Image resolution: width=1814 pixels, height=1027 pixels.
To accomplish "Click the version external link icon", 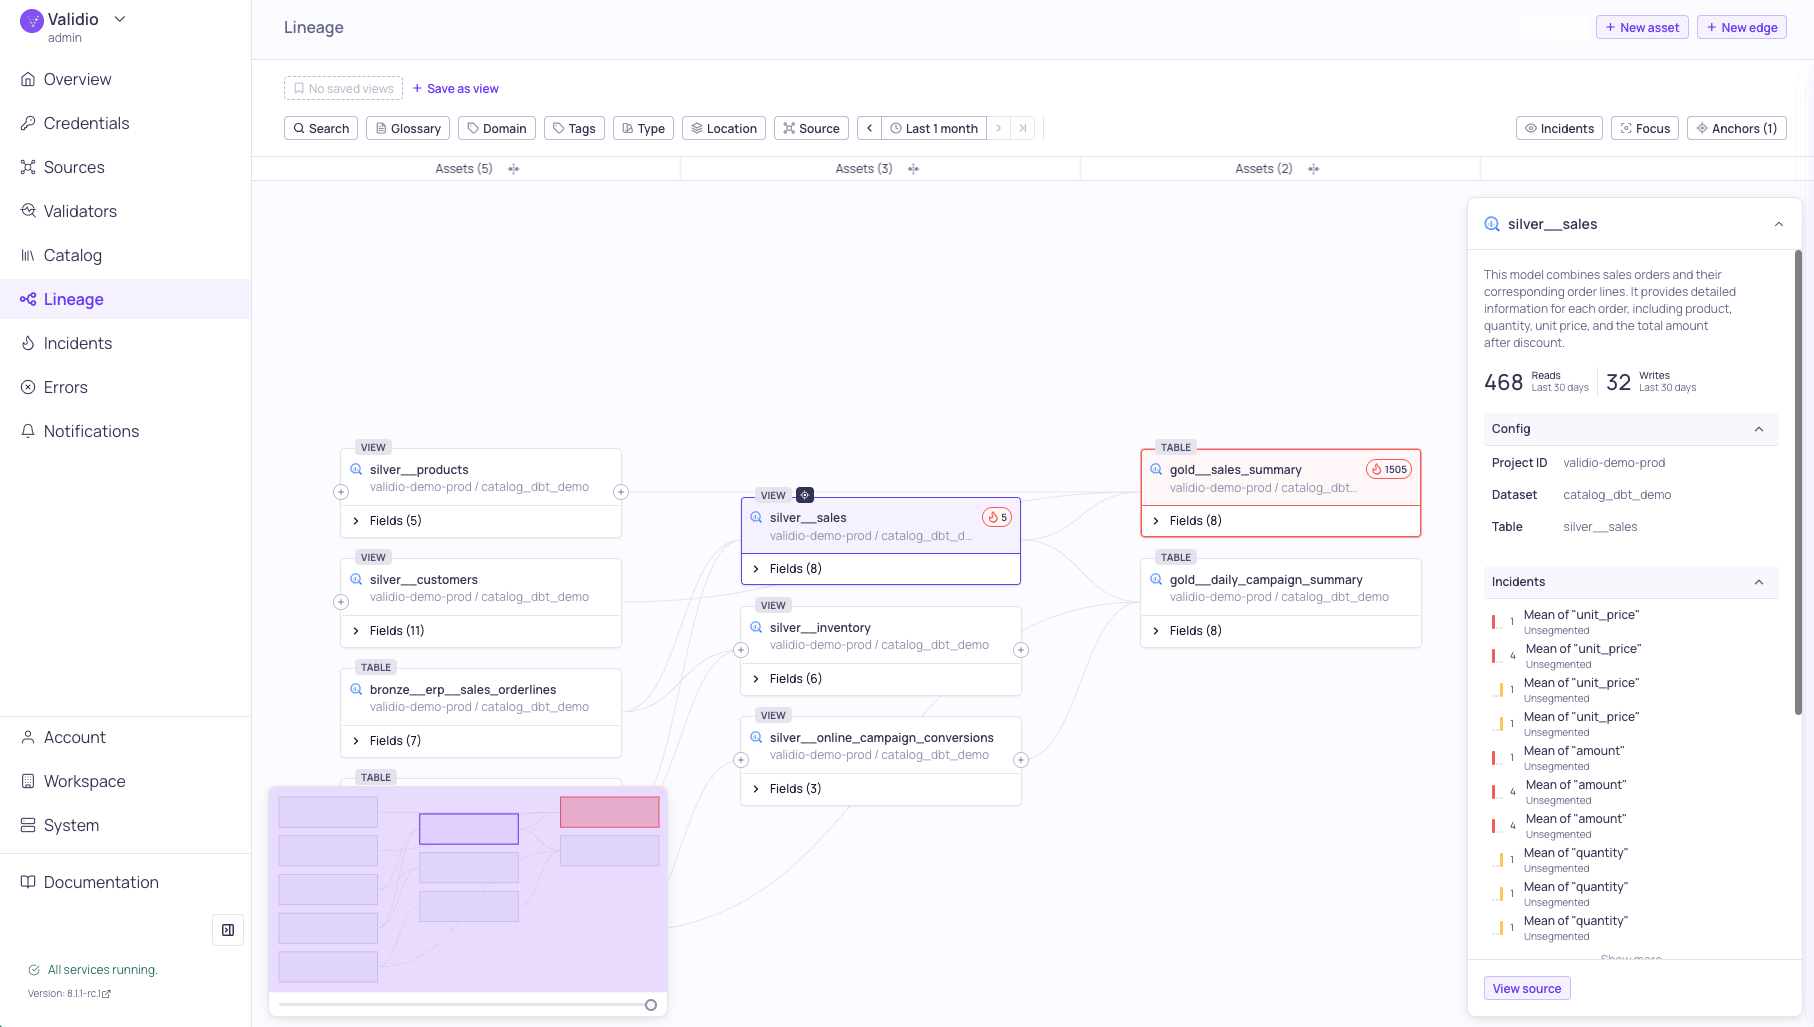I will (x=107, y=994).
